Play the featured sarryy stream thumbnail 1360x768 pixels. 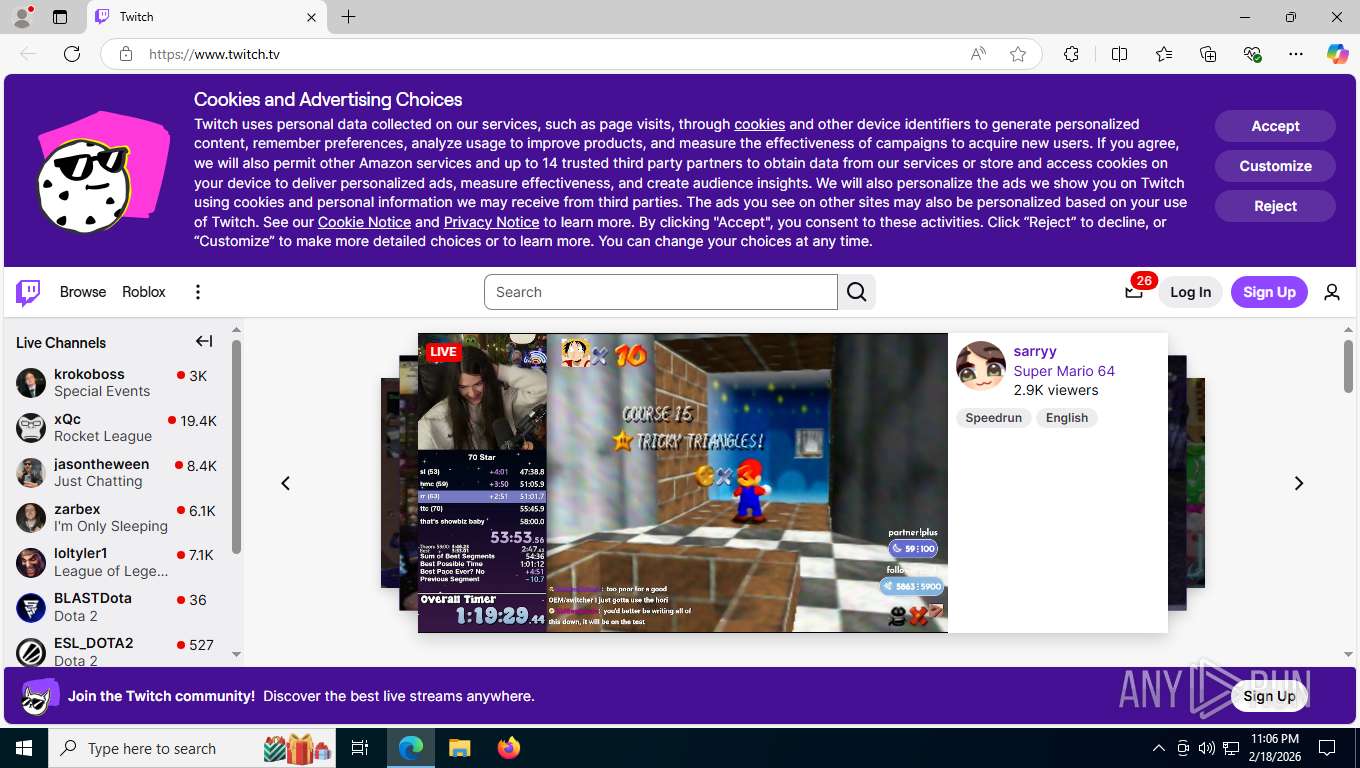point(683,483)
